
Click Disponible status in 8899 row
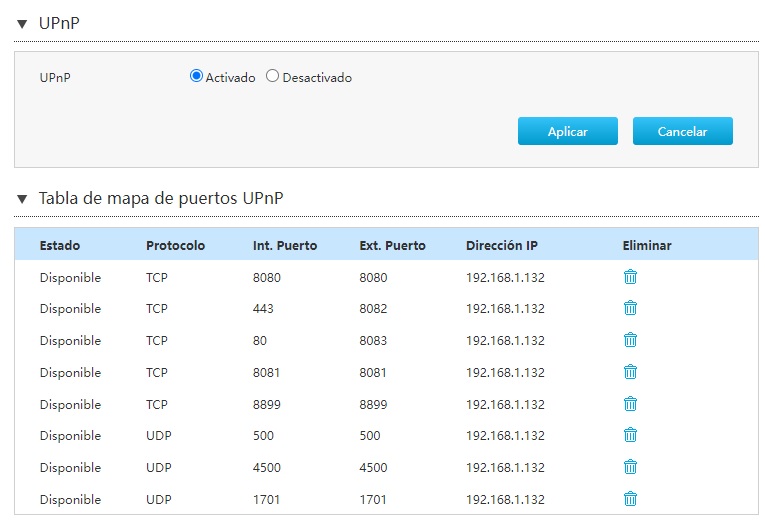point(70,405)
